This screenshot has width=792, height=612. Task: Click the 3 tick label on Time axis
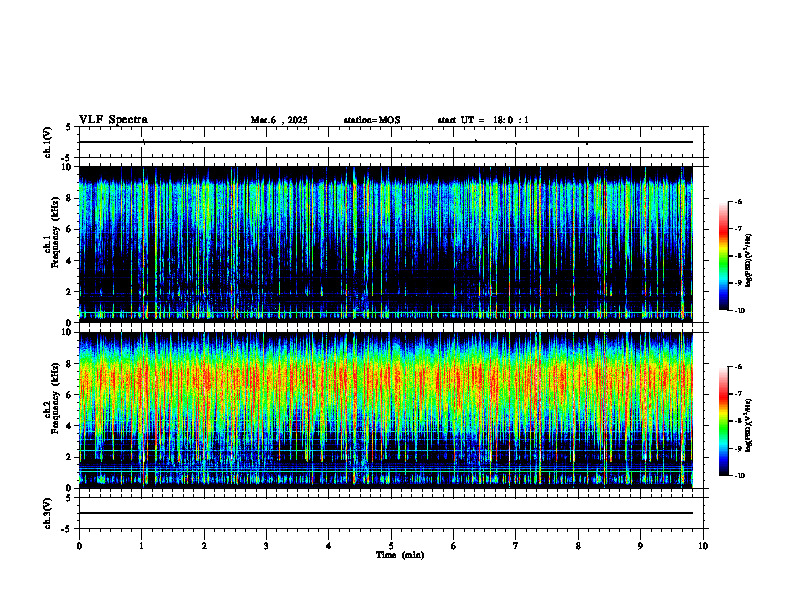(x=266, y=546)
